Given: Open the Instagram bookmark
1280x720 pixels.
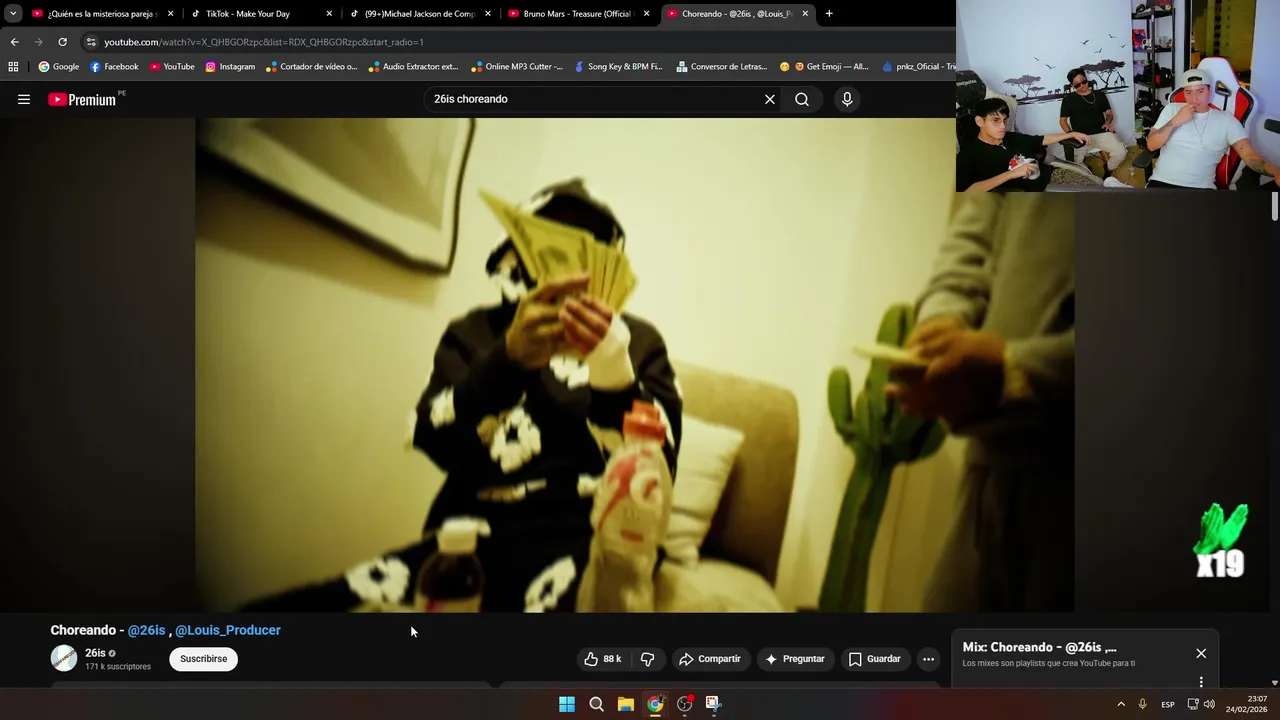Looking at the screenshot, I should (x=230, y=67).
